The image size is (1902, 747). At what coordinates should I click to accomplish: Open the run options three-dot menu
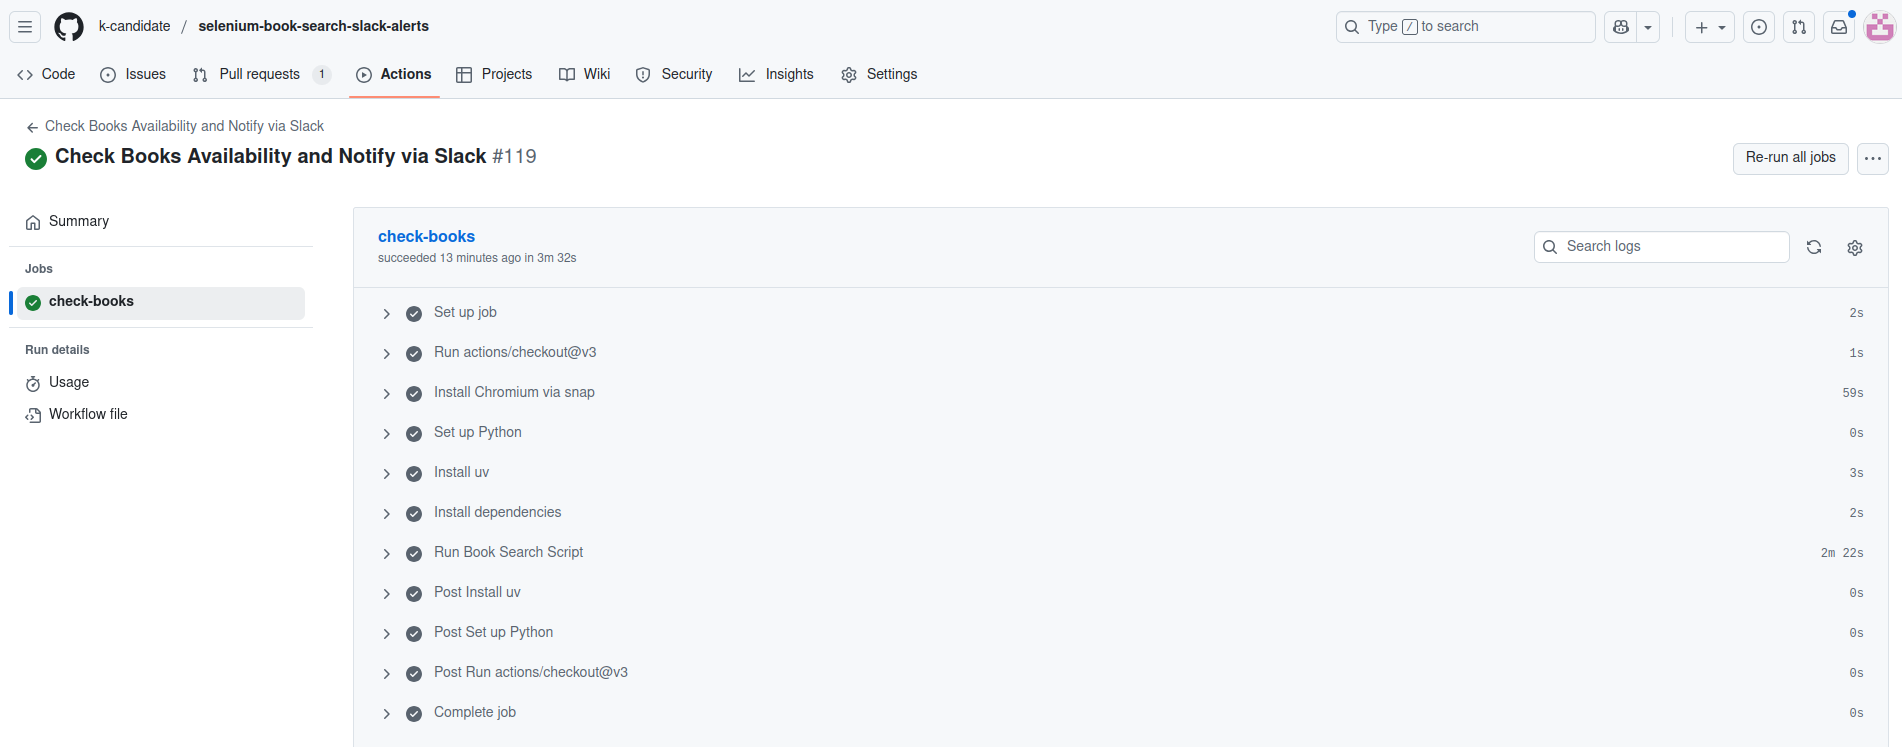[x=1872, y=158]
